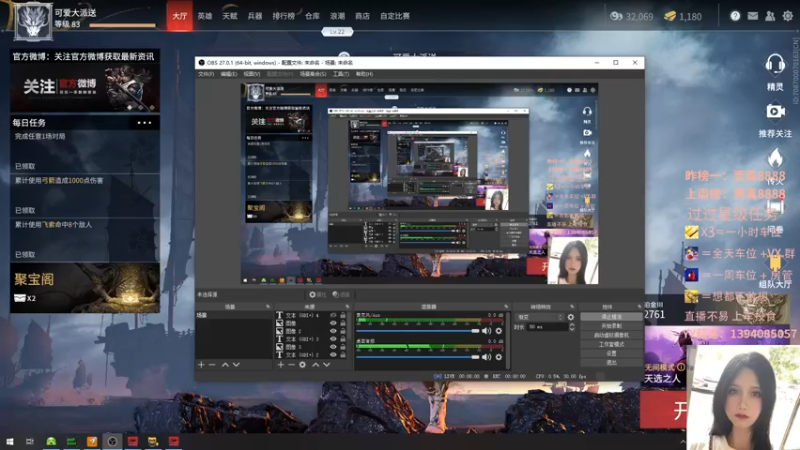Switch to the game 英雄 tab
The width and height of the screenshot is (800, 450).
point(205,16)
